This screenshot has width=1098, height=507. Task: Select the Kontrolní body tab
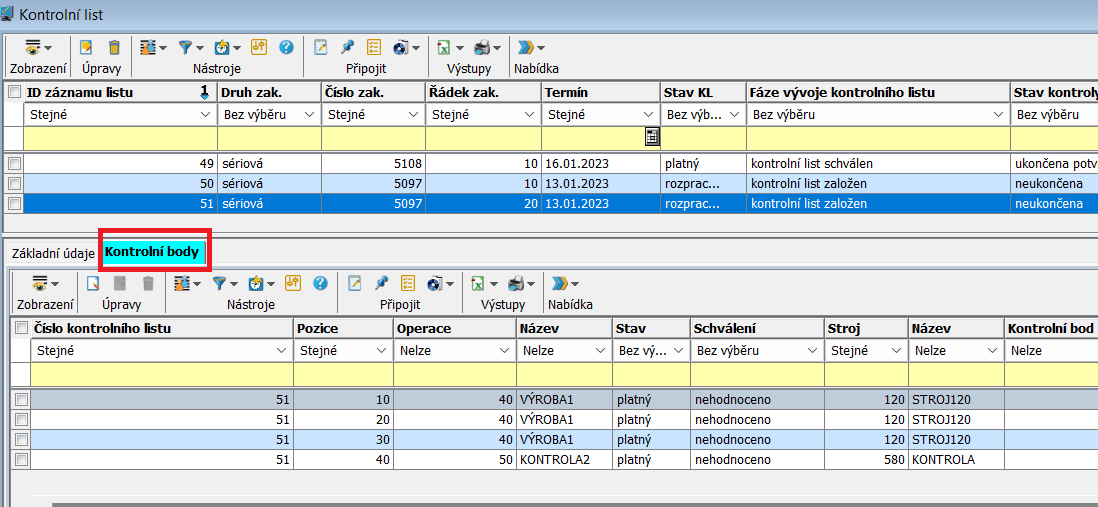[x=152, y=252]
